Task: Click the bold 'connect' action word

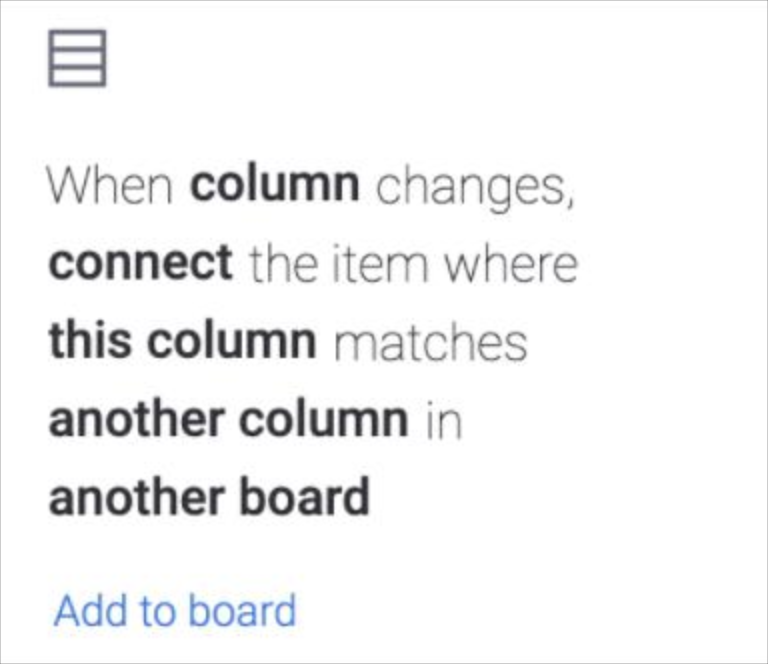Action: point(140,263)
